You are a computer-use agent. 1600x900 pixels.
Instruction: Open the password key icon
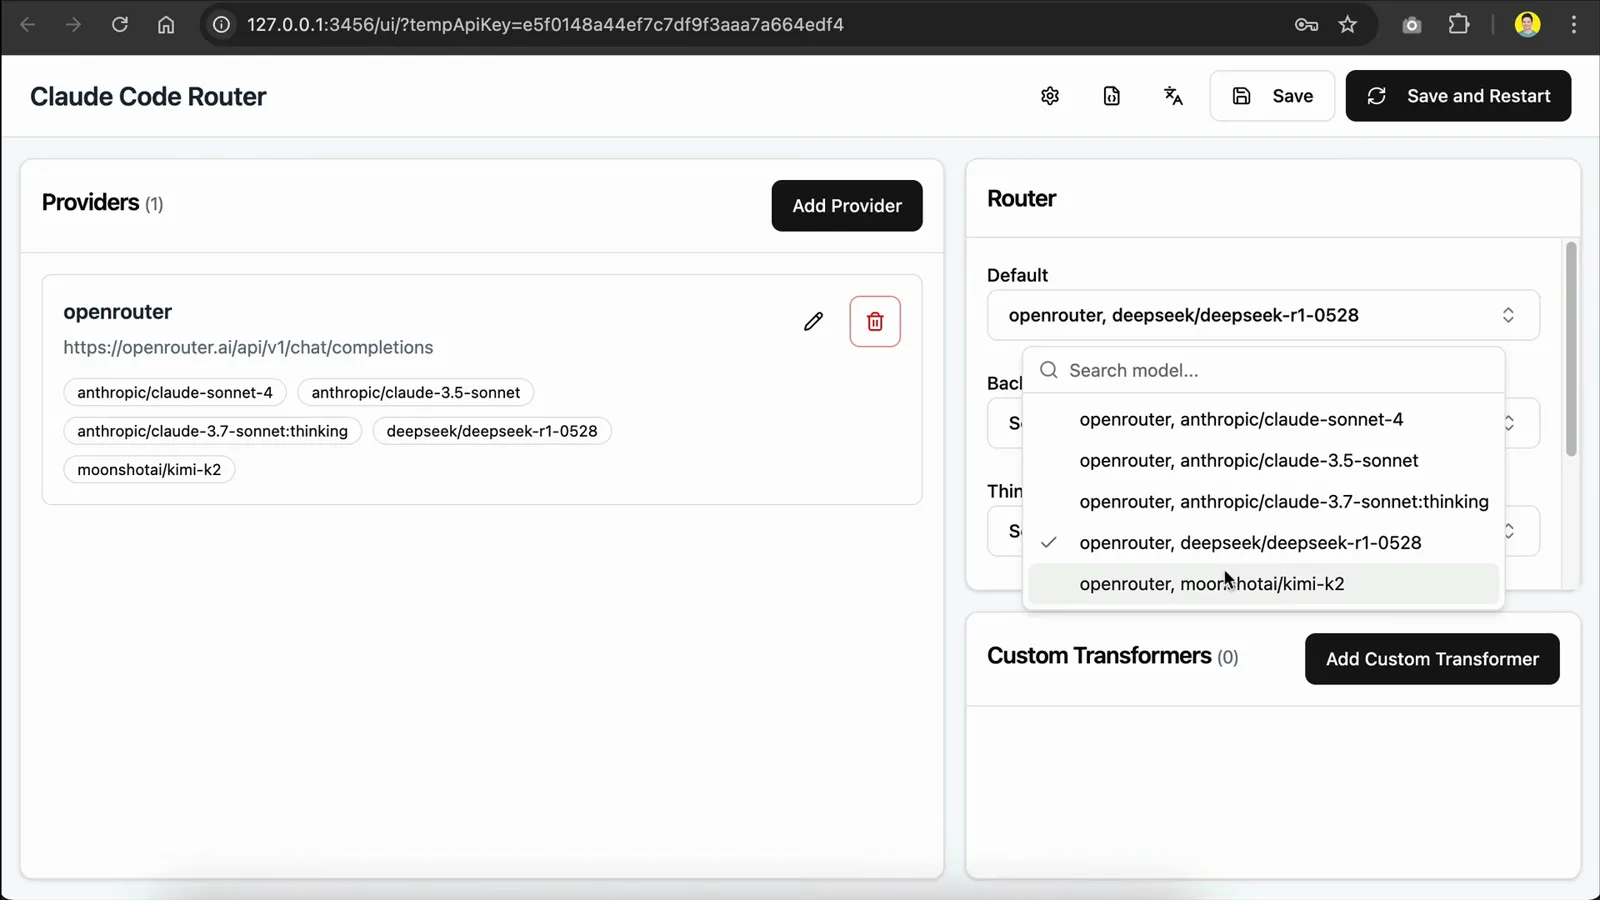1306,24
